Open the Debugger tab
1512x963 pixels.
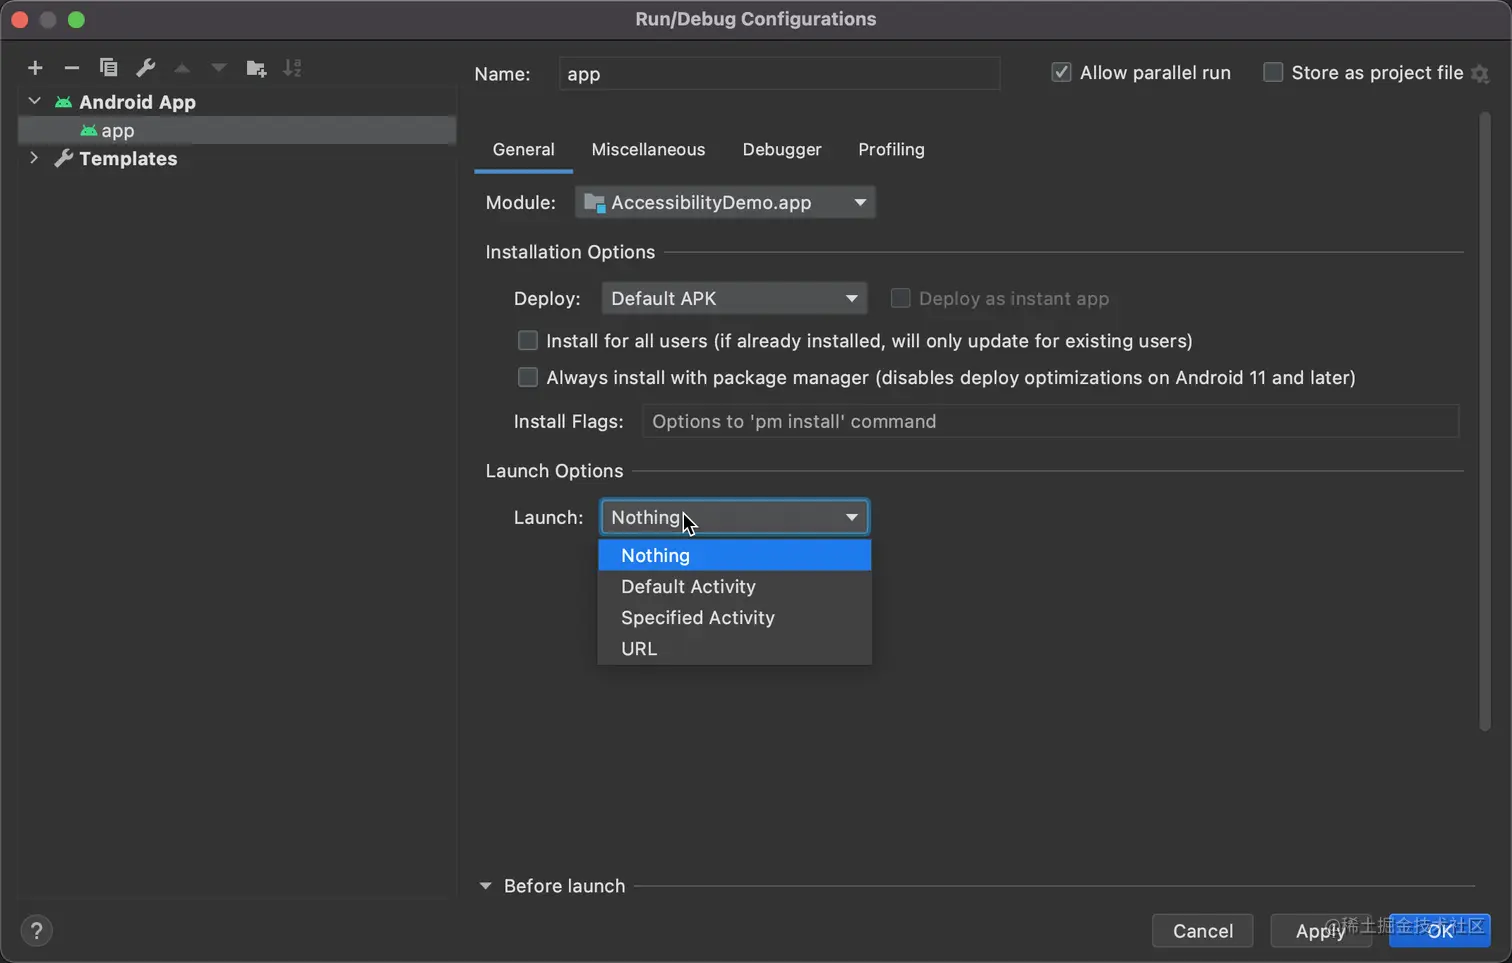(782, 149)
